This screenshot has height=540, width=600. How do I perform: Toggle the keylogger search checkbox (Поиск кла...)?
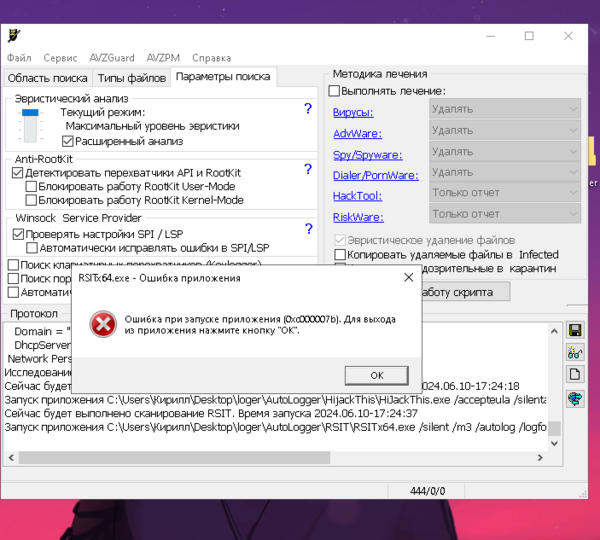click(x=13, y=265)
